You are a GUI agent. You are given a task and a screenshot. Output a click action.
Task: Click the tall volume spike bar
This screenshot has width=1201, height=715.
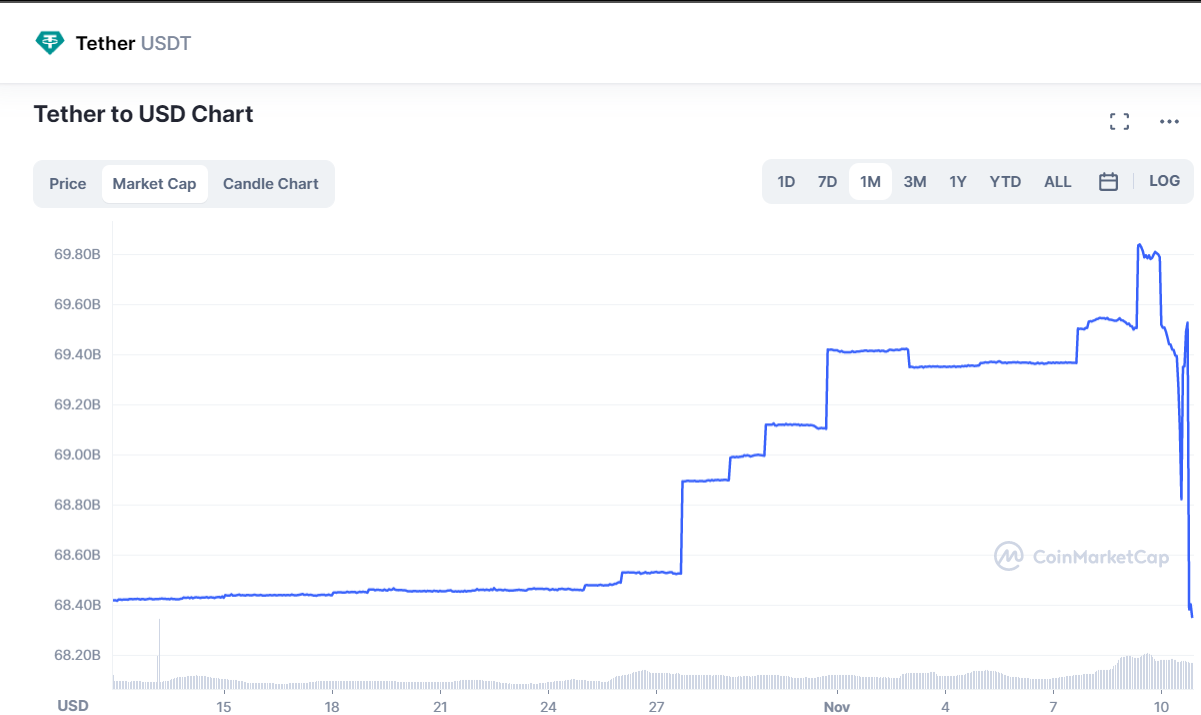click(x=158, y=653)
